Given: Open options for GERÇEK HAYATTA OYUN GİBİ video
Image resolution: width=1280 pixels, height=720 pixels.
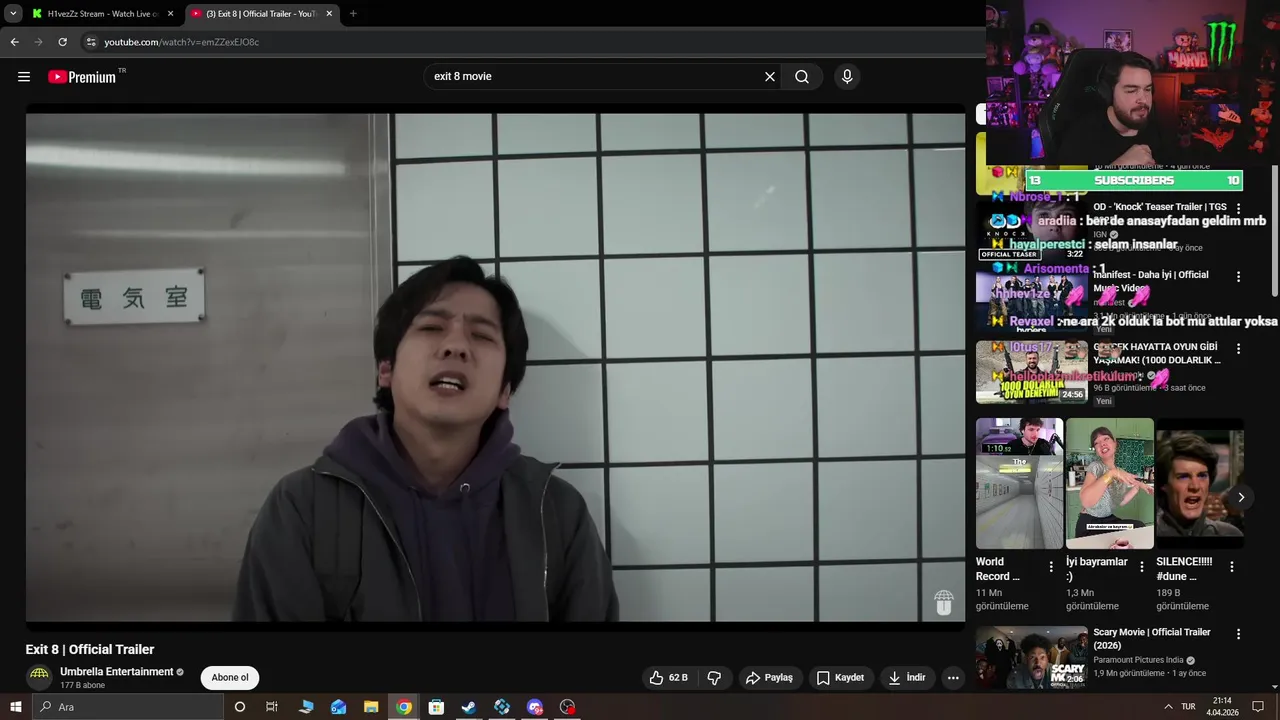Looking at the screenshot, I should click(1238, 349).
